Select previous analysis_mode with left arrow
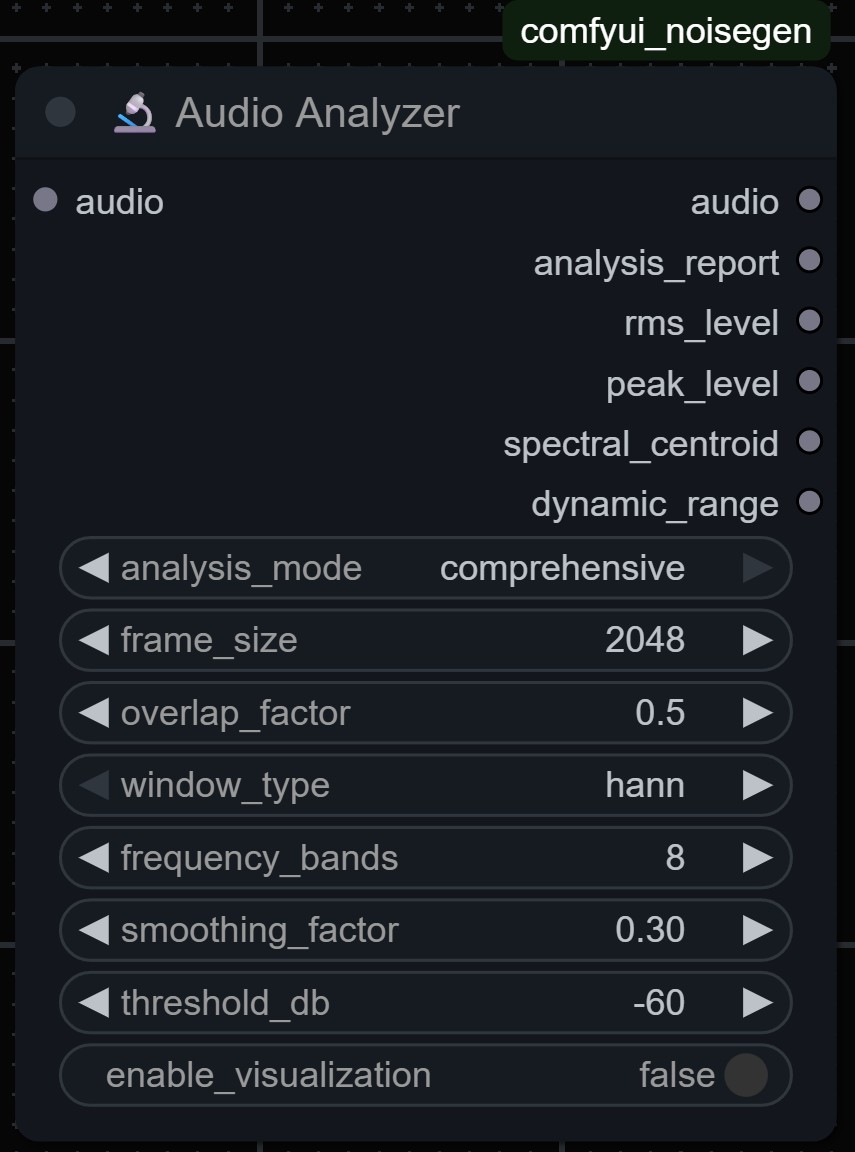This screenshot has height=1152, width=855. click(93, 568)
